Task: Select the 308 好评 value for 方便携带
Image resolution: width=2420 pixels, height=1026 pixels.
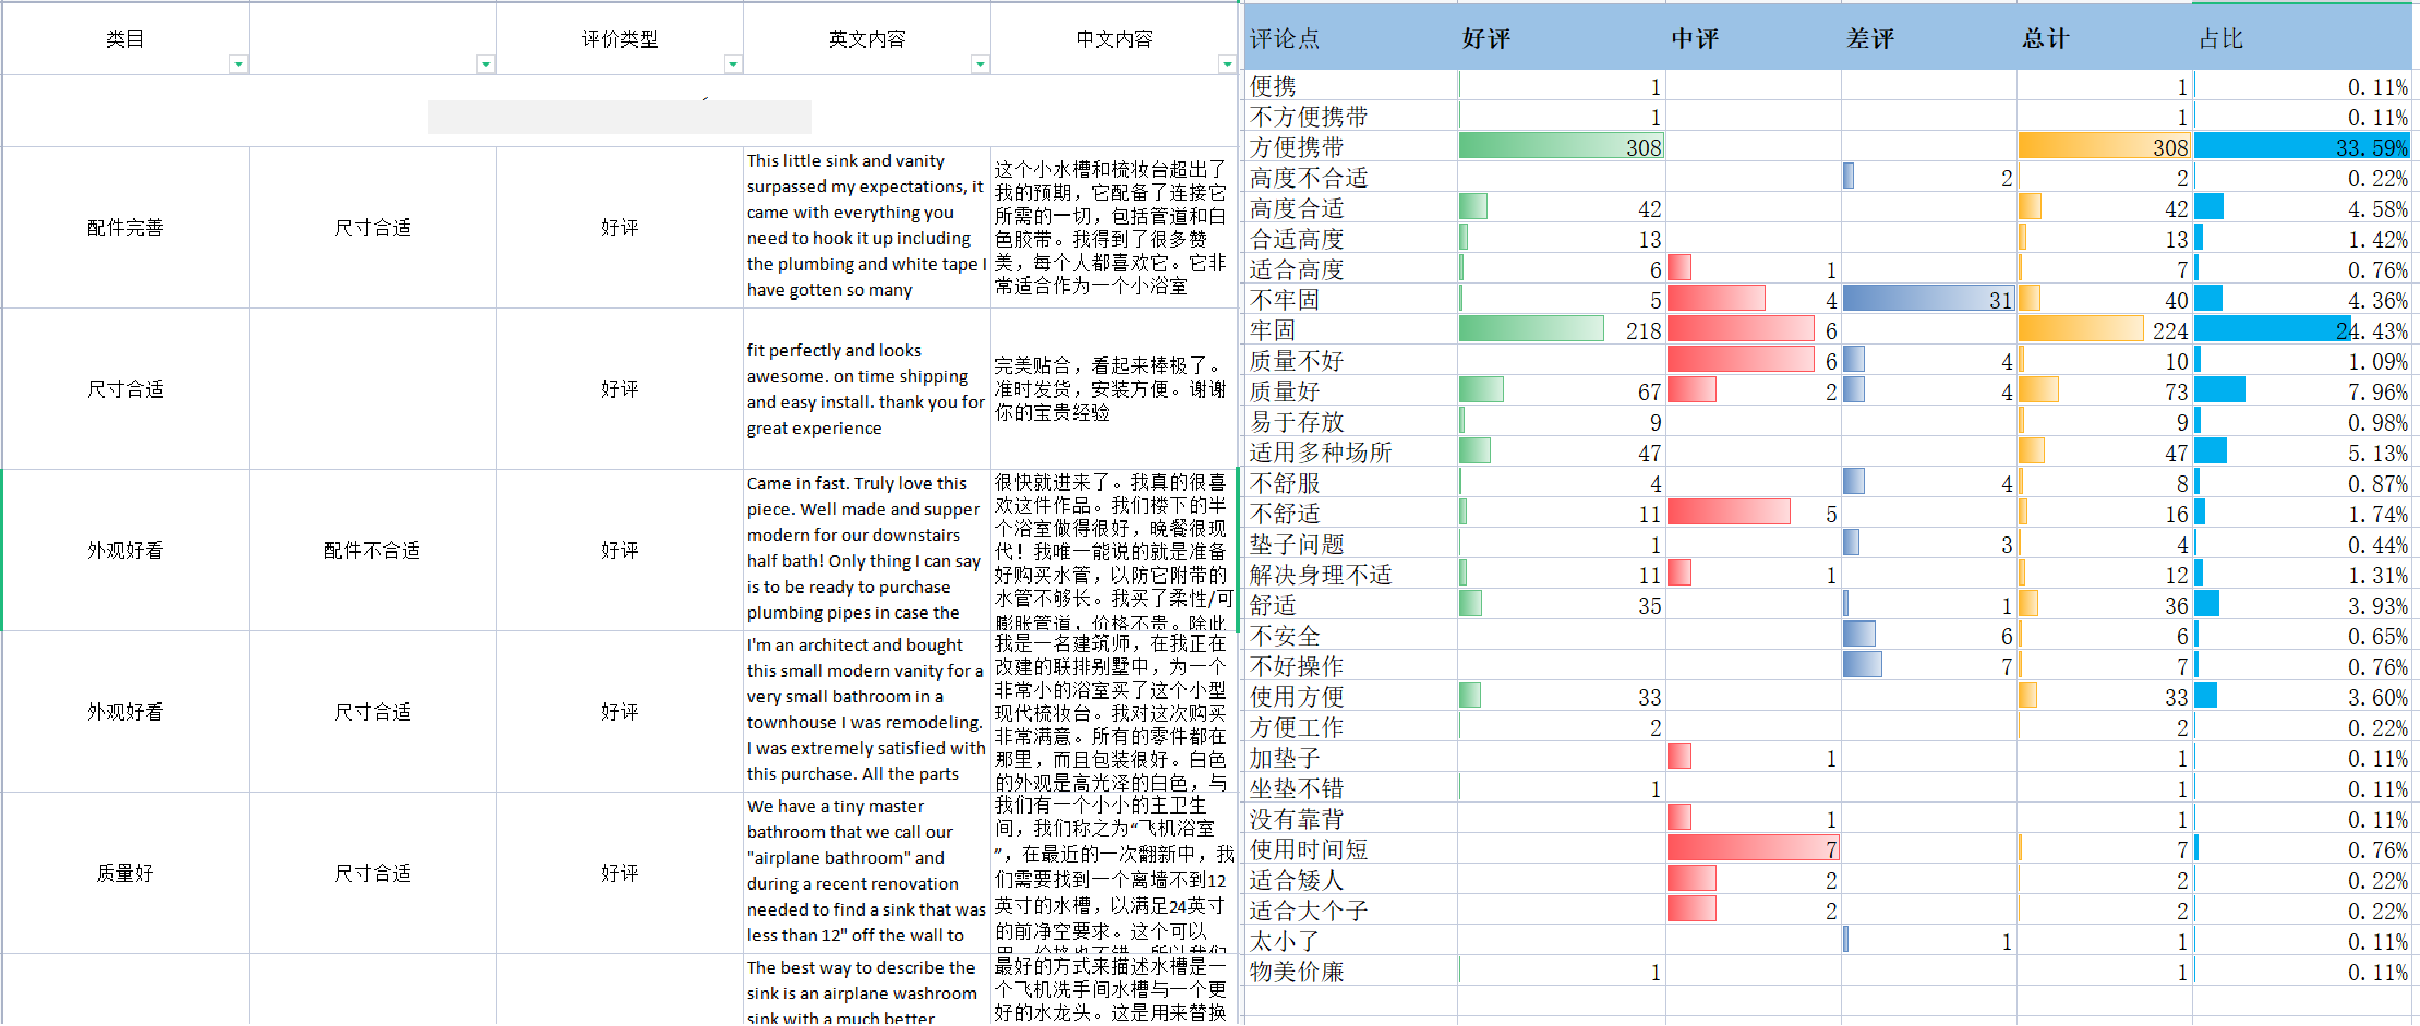Action: click(x=1561, y=147)
